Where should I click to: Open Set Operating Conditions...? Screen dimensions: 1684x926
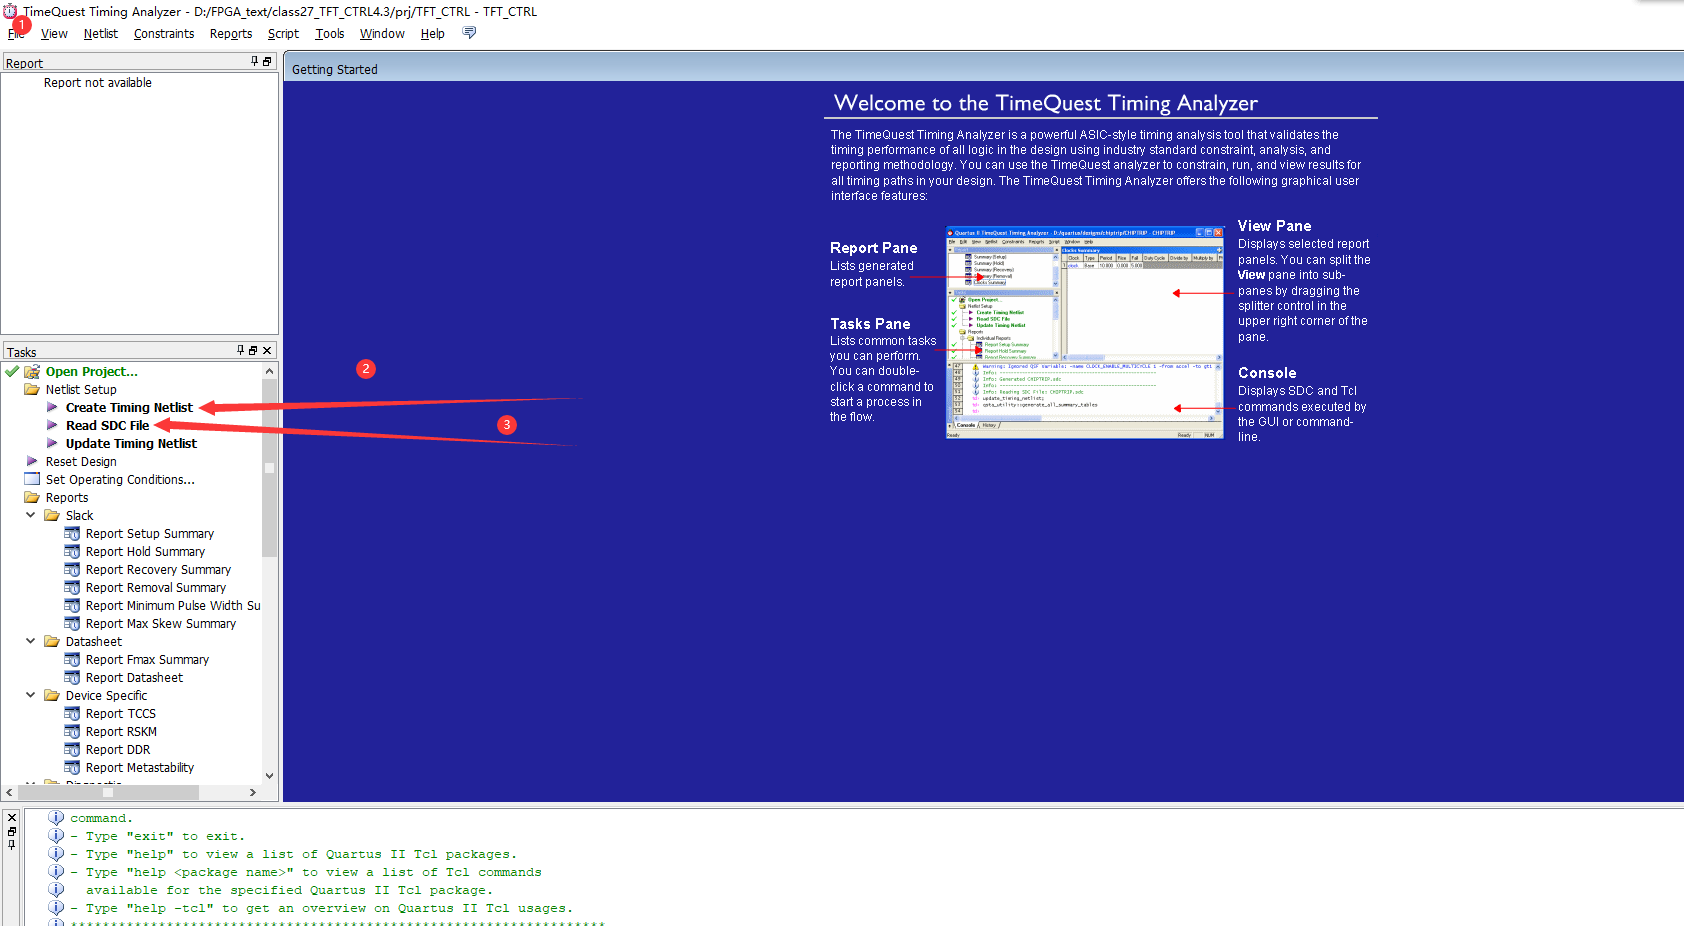(120, 480)
